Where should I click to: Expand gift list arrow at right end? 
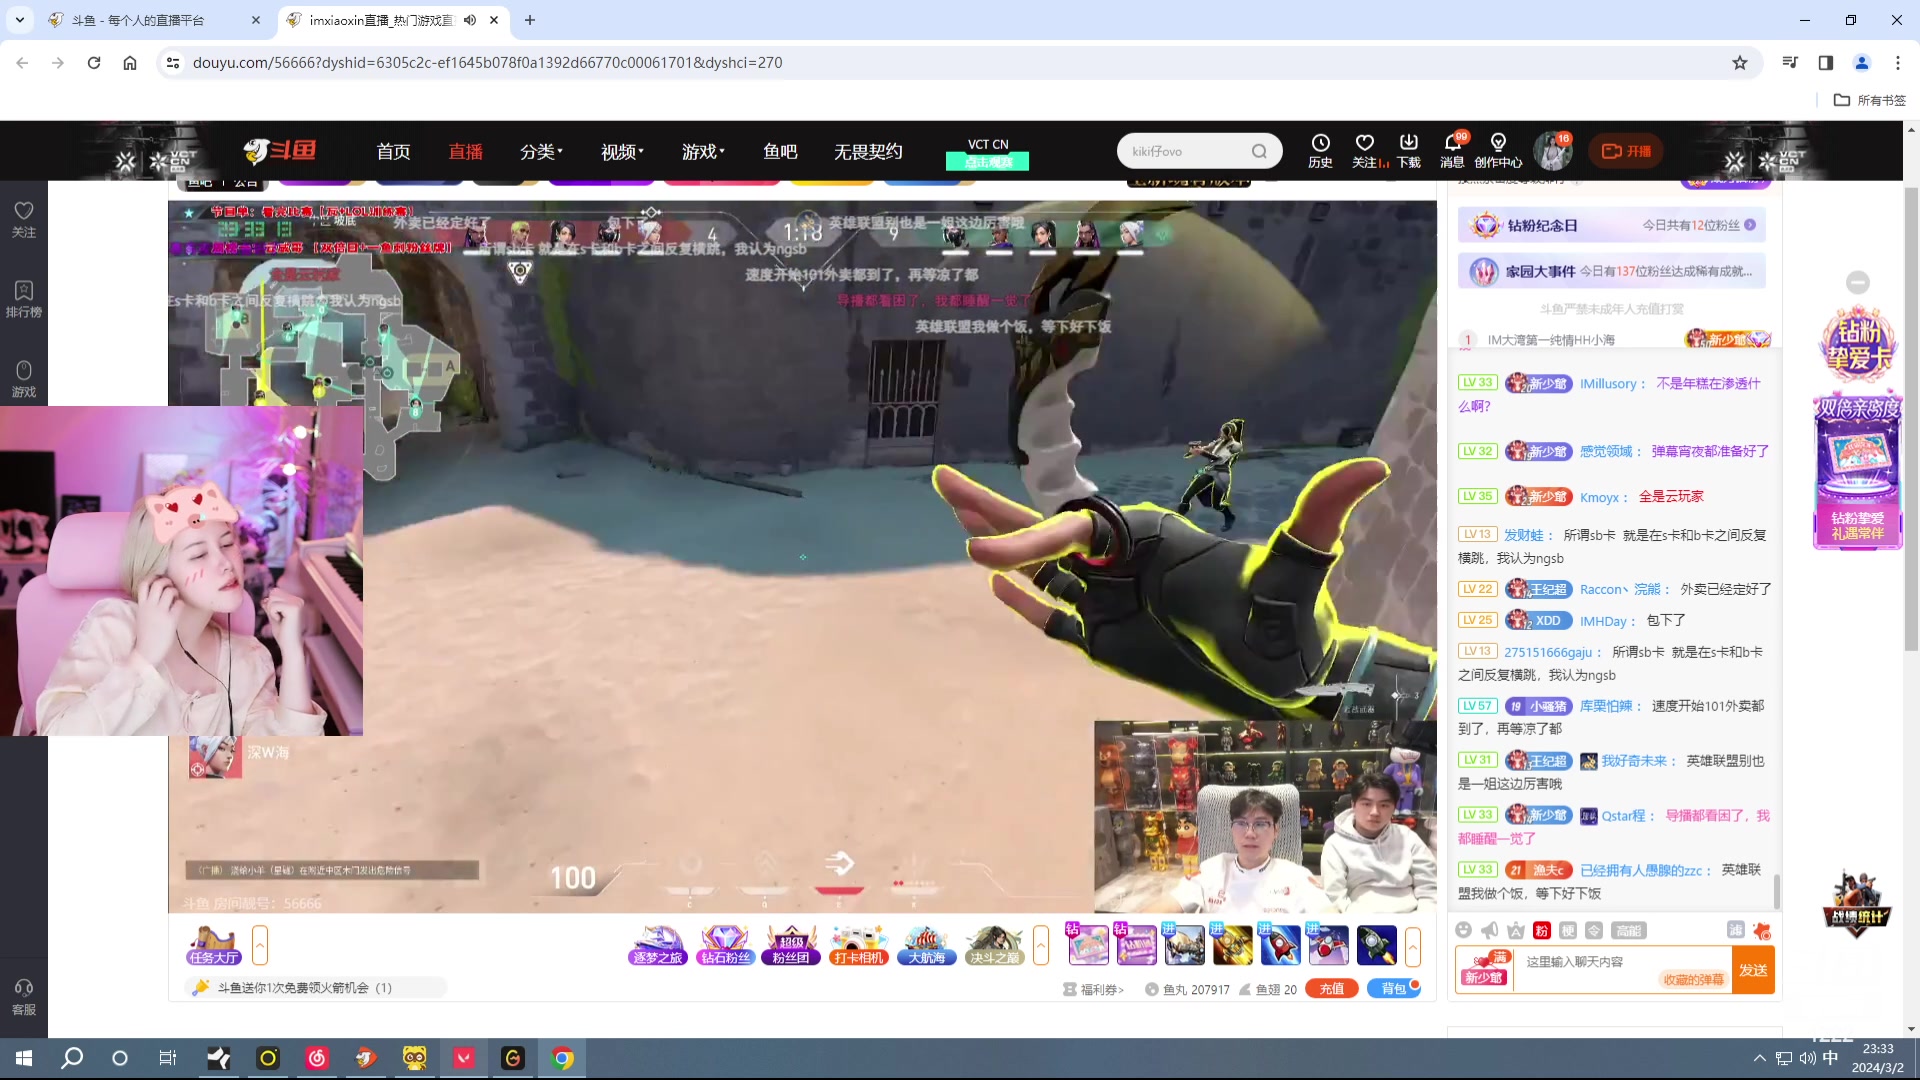click(x=1413, y=945)
